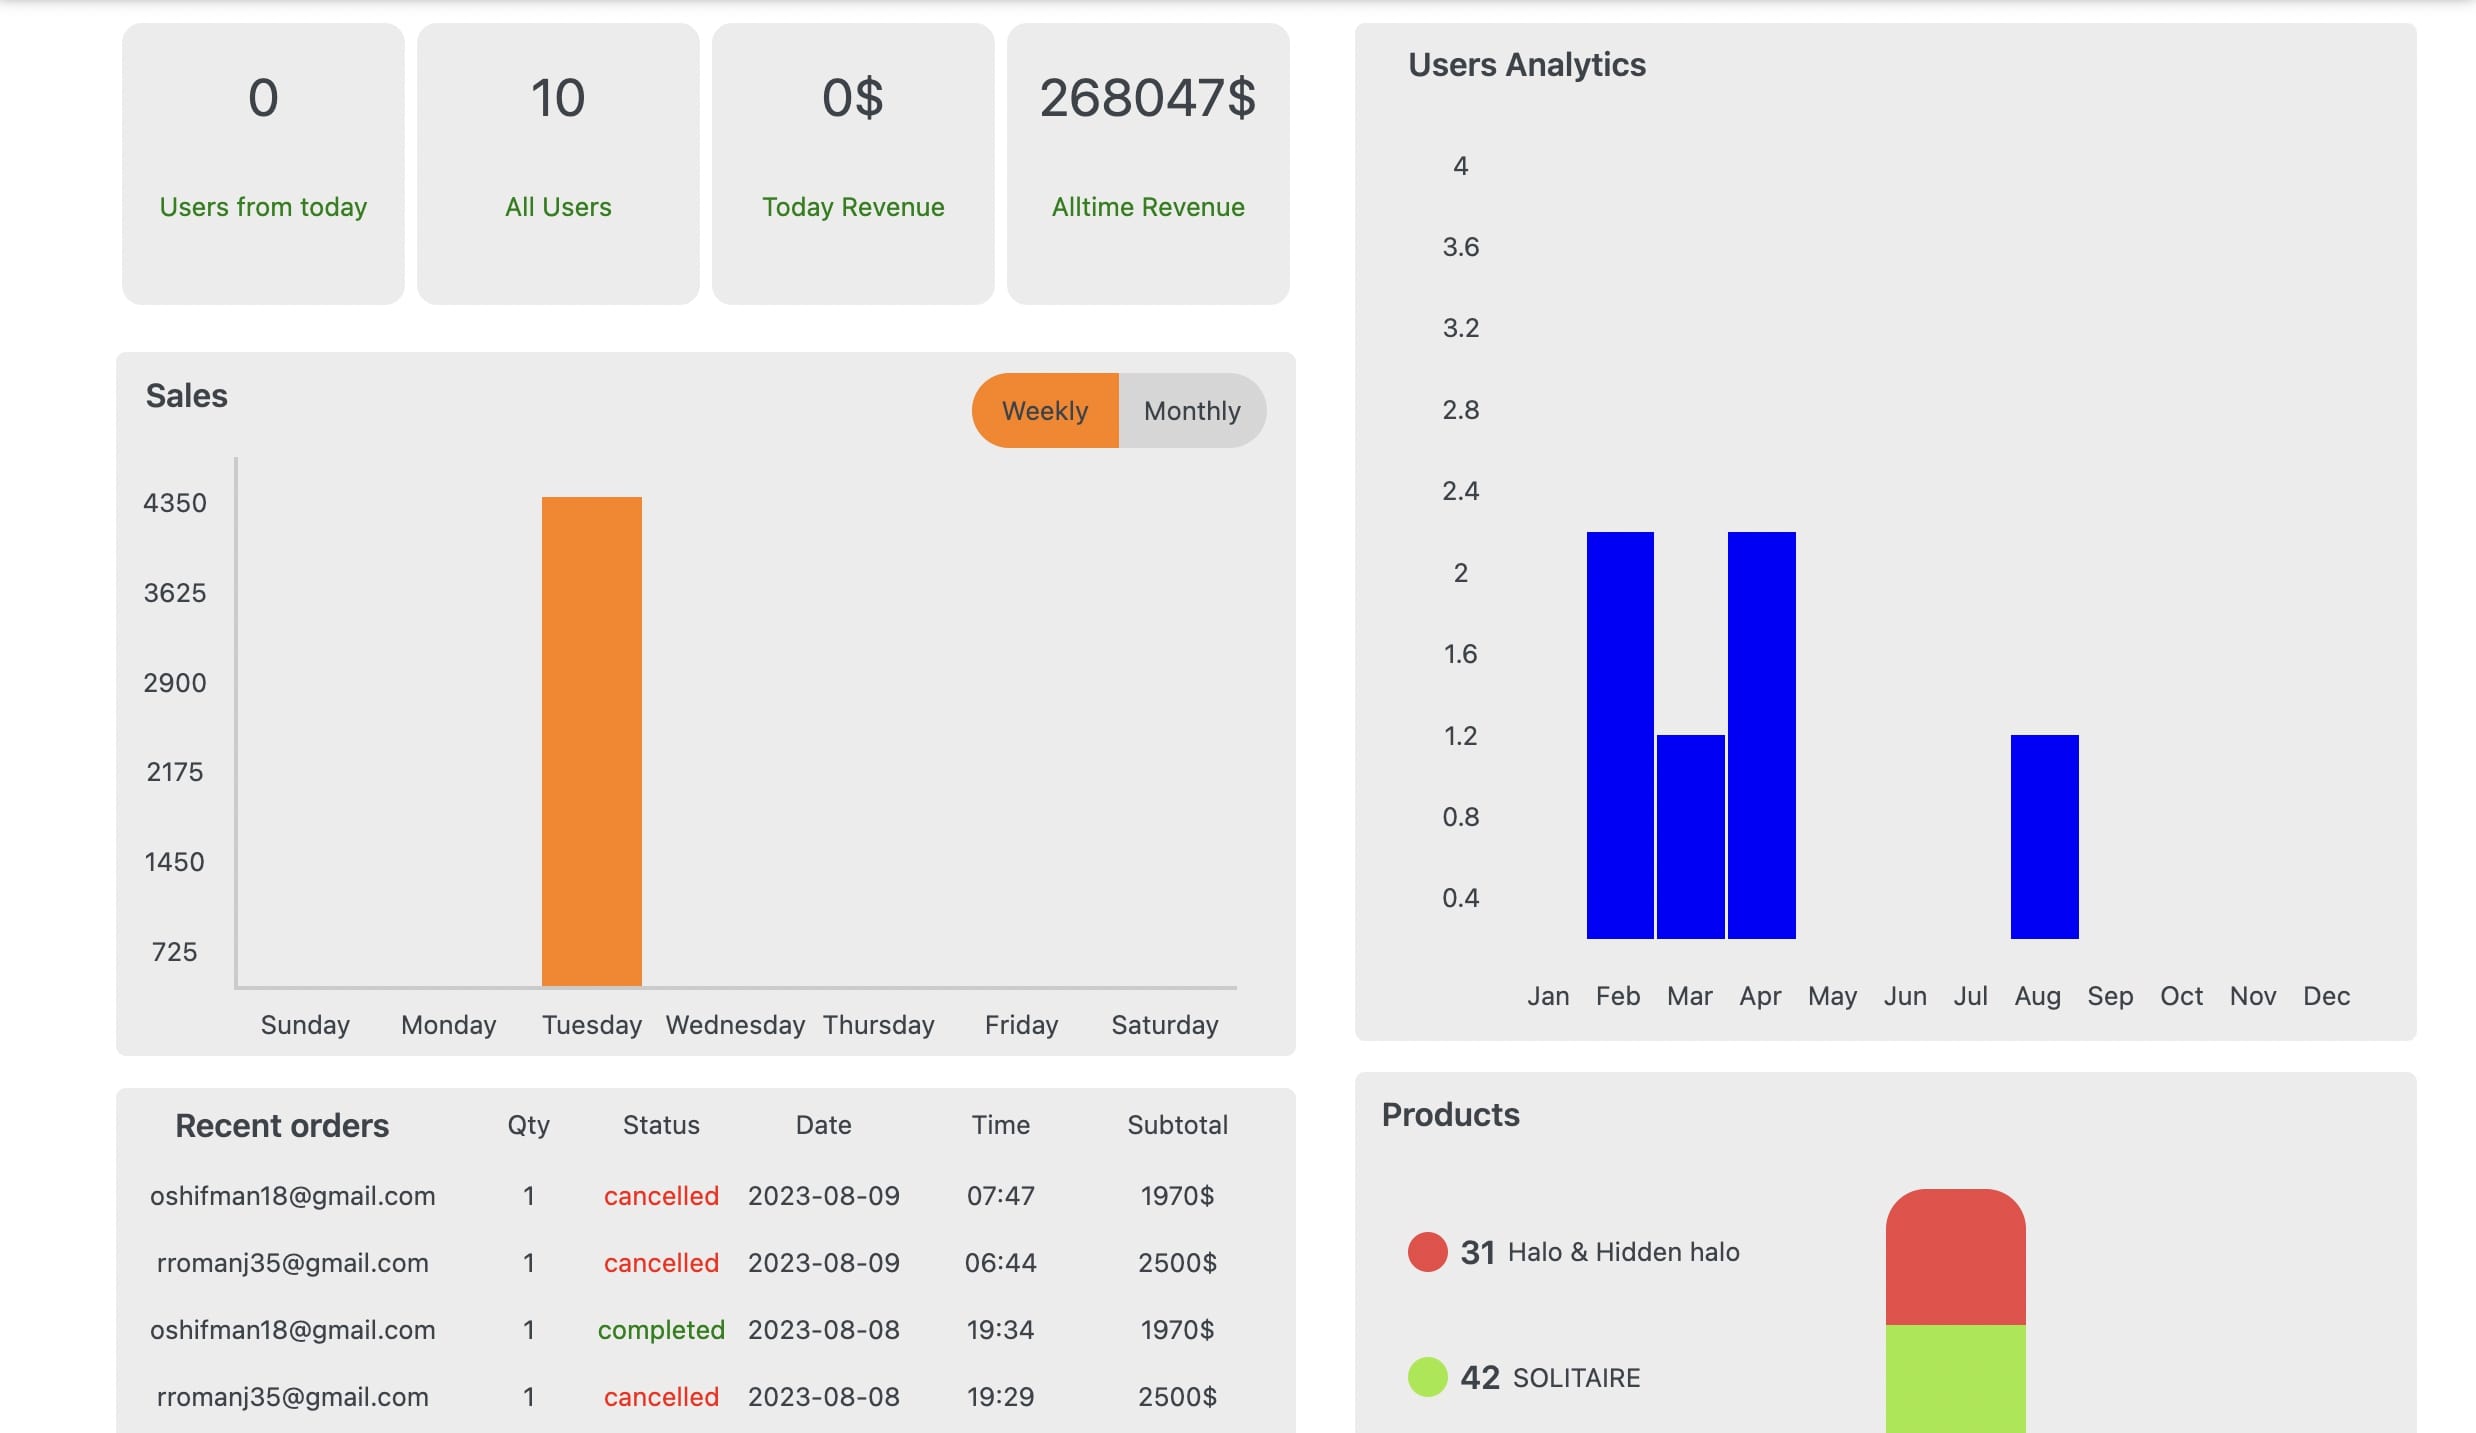Select the blue April users bar
Screen dimensions: 2476x1433
1762,735
